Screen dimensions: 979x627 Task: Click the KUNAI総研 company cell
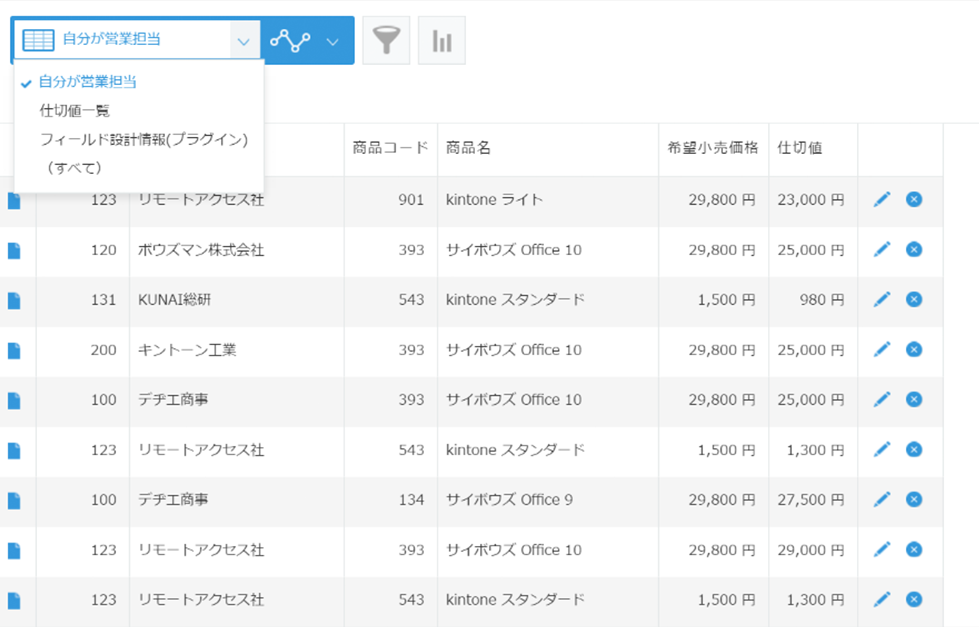[174, 300]
